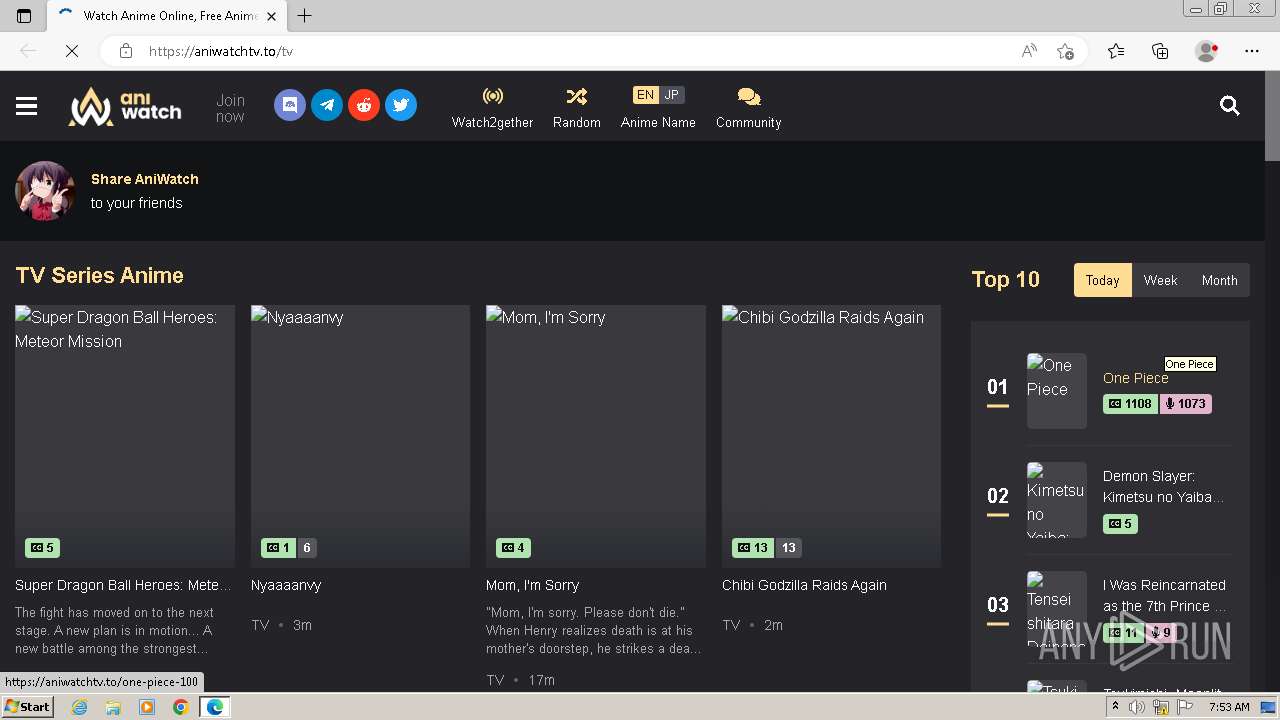The image size is (1280, 720).
Task: Open the Discord join link icon
Action: coord(290,105)
